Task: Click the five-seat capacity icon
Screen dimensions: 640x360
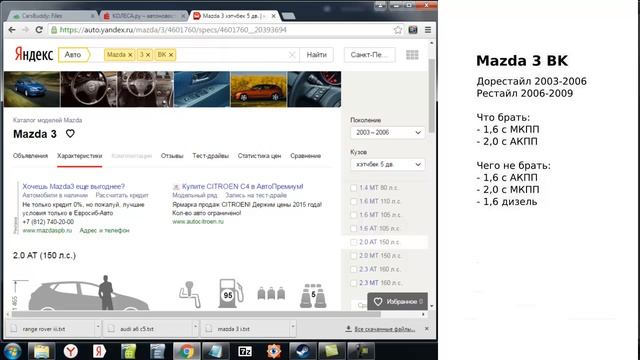Action: coord(313,296)
